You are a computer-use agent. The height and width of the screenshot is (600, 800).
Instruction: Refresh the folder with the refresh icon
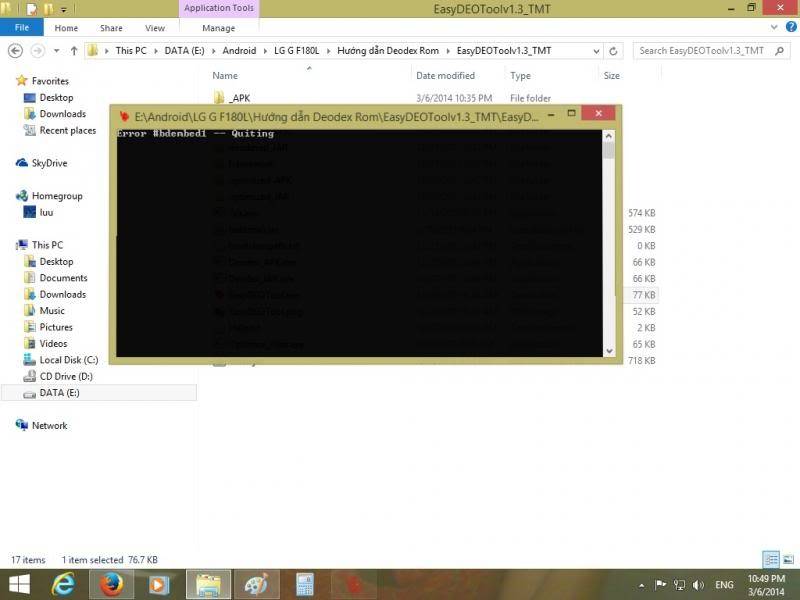point(613,51)
